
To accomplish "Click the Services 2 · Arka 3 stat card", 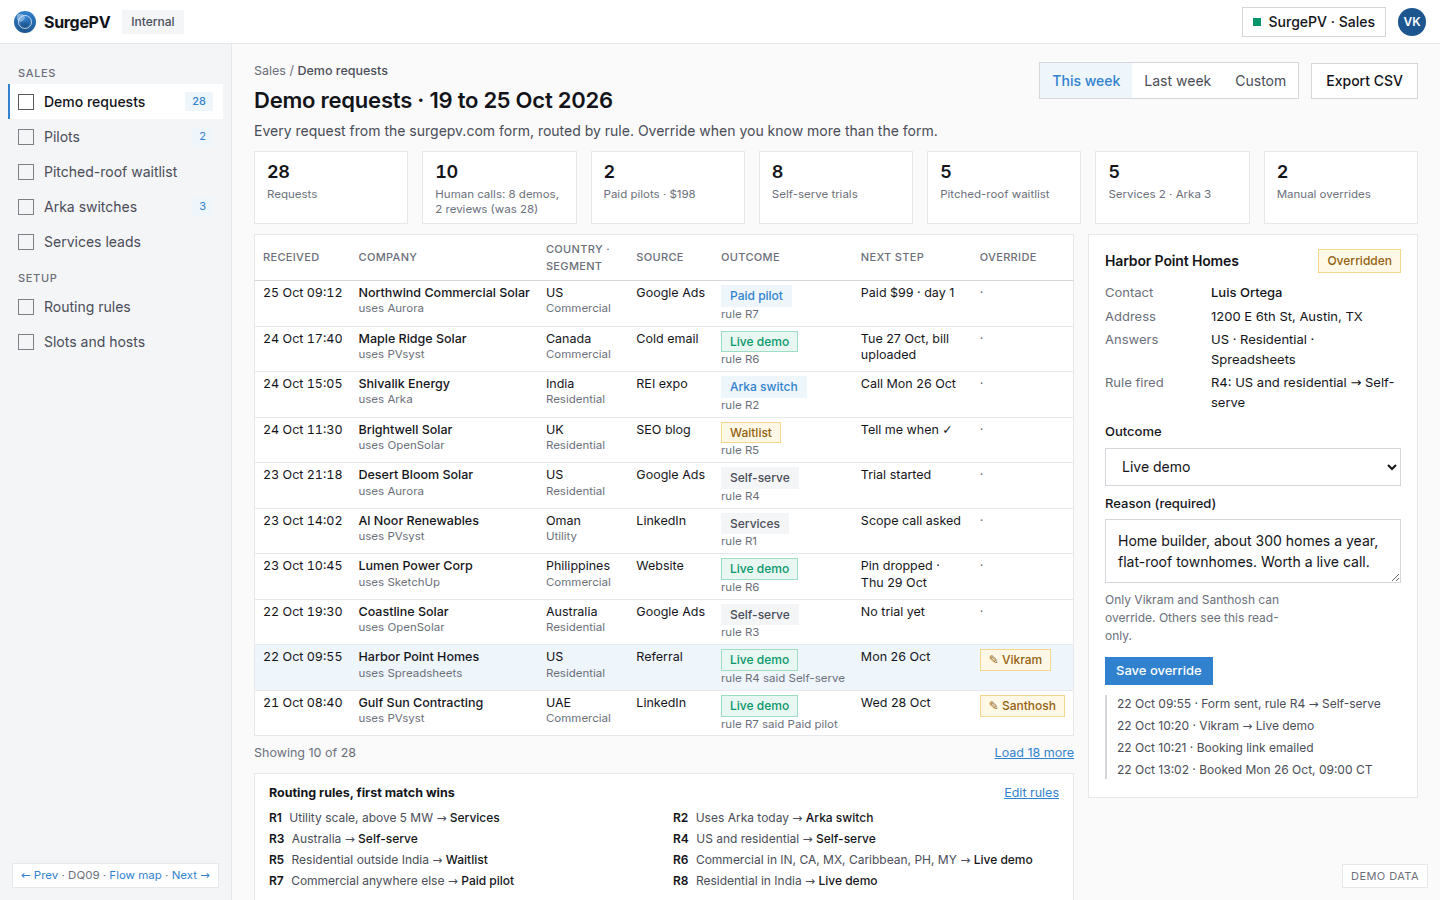I will (1172, 187).
